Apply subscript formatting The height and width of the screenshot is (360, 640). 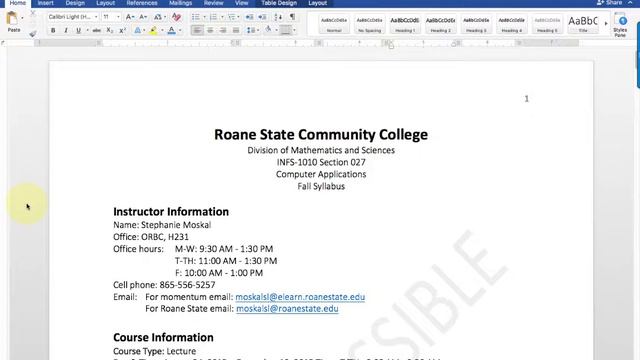pos(109,31)
